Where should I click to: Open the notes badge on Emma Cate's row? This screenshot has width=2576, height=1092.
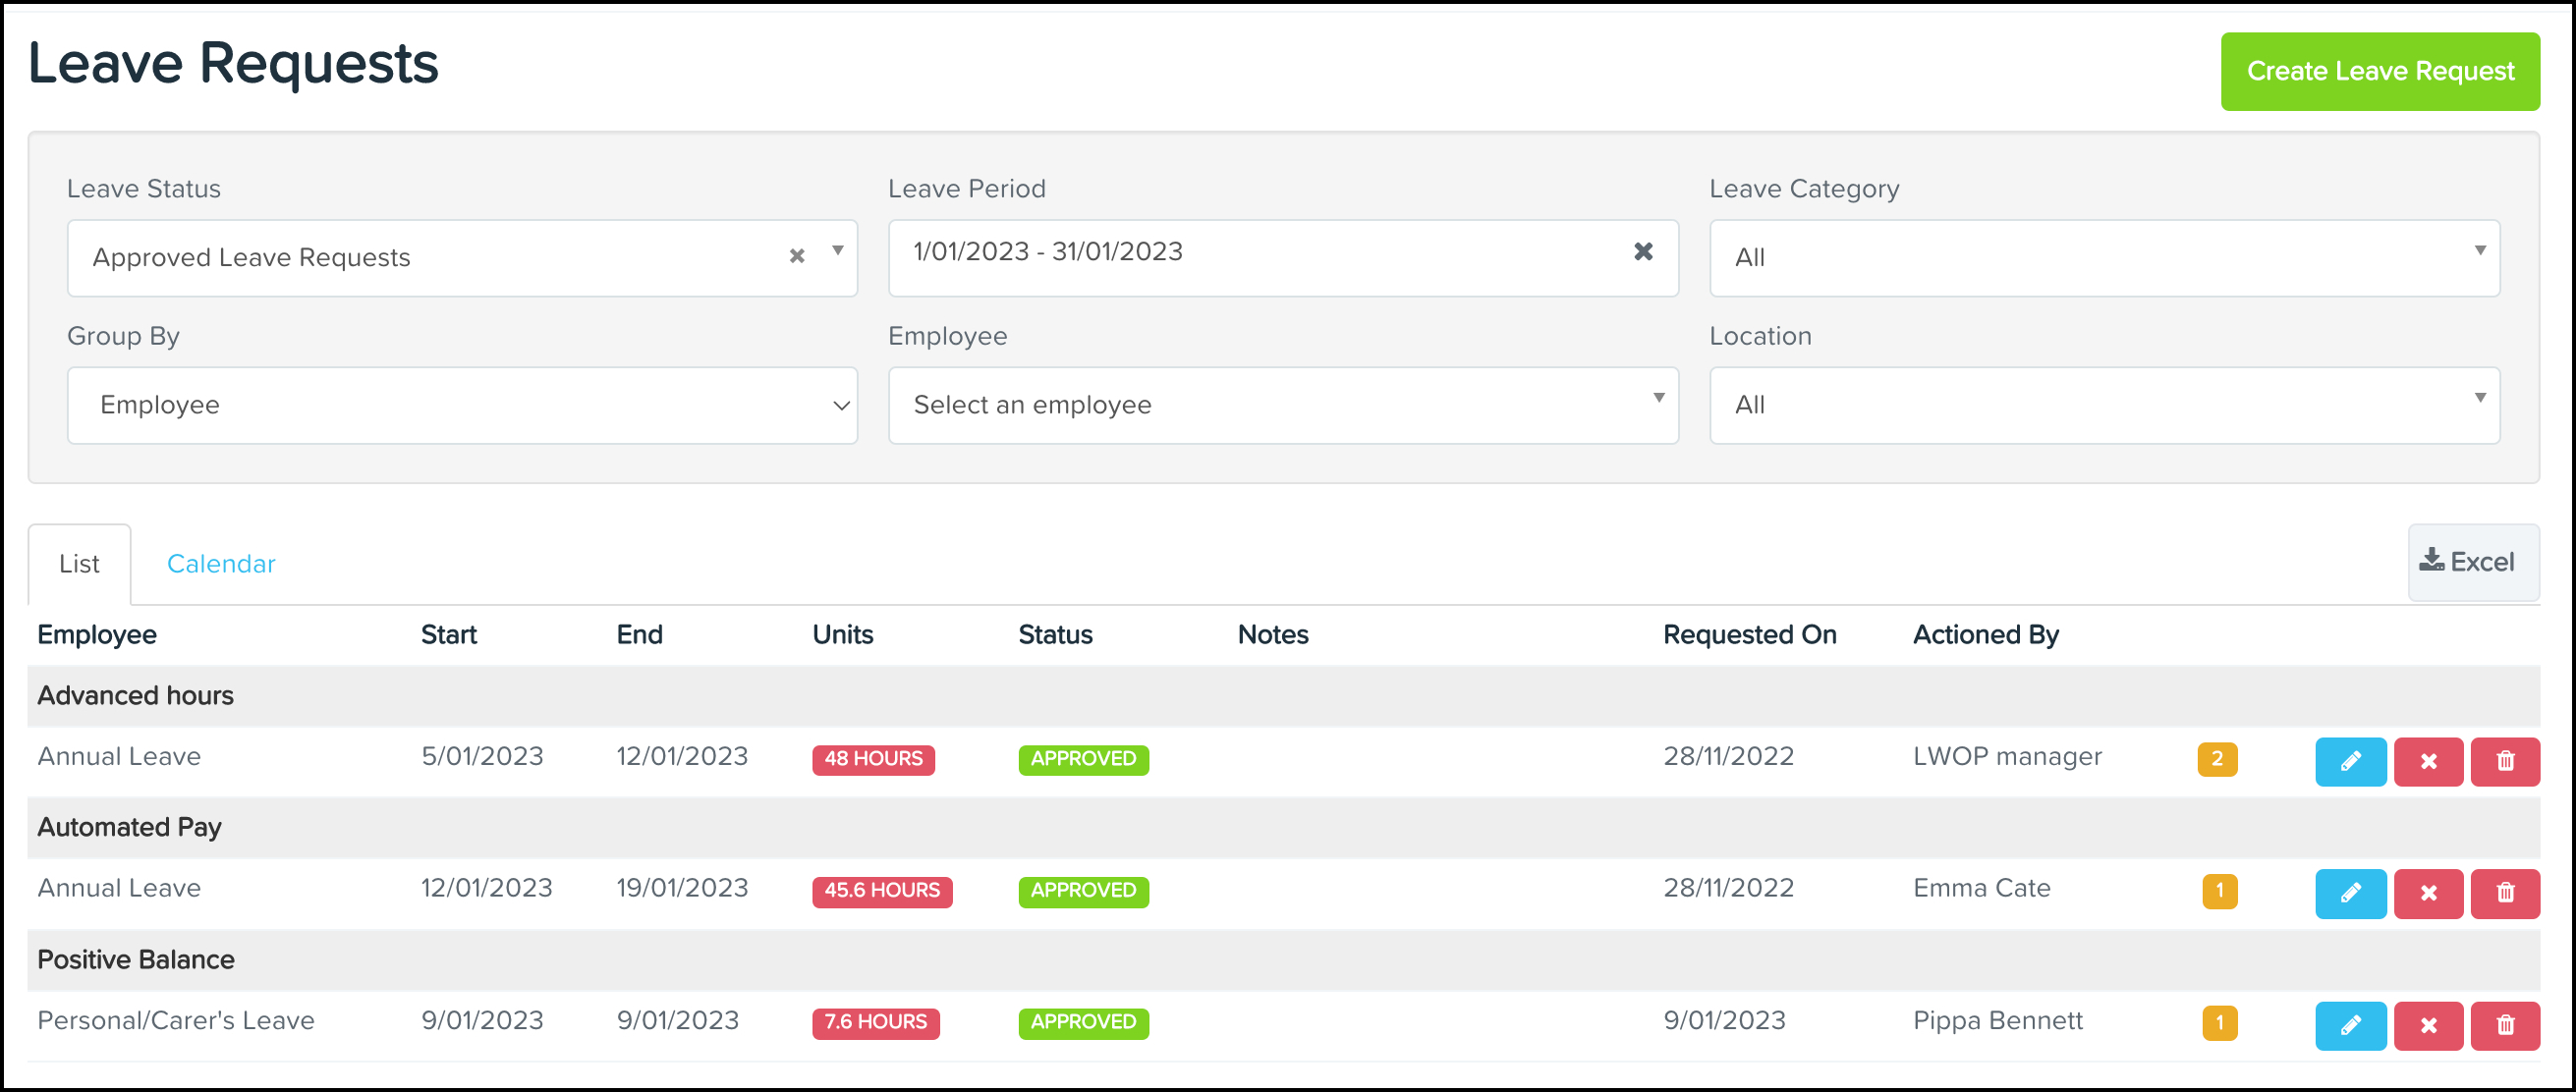[2219, 892]
